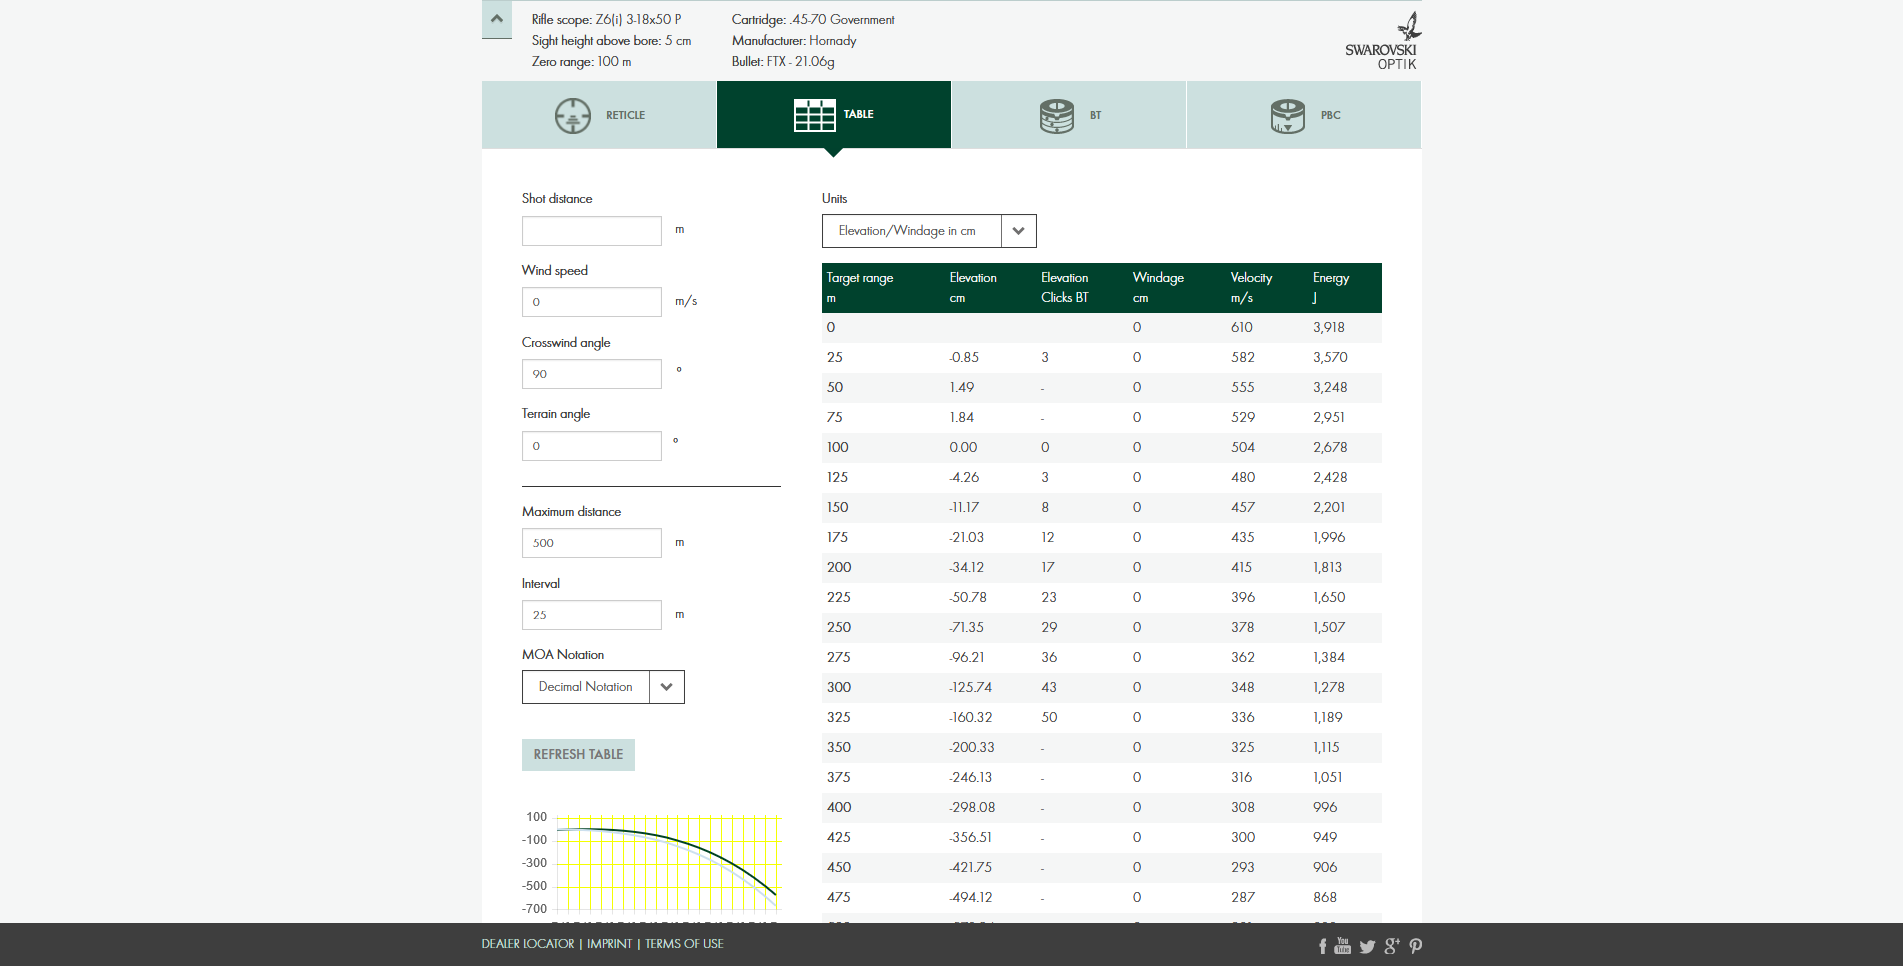Screen dimensions: 1903x966
Task: Click the BT ballistic turret icon
Action: point(1056,116)
